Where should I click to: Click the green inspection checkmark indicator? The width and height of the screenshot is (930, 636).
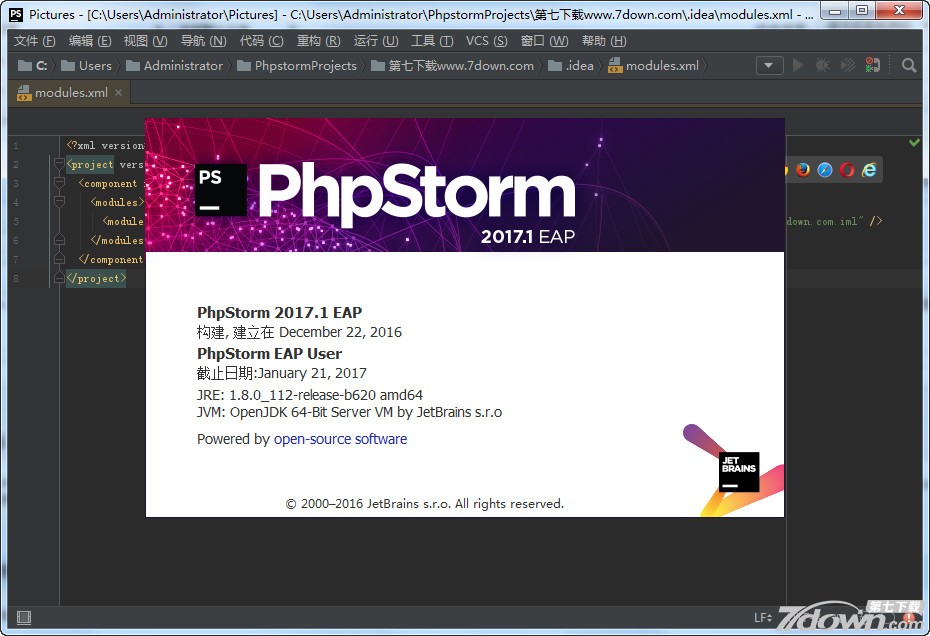click(x=914, y=142)
